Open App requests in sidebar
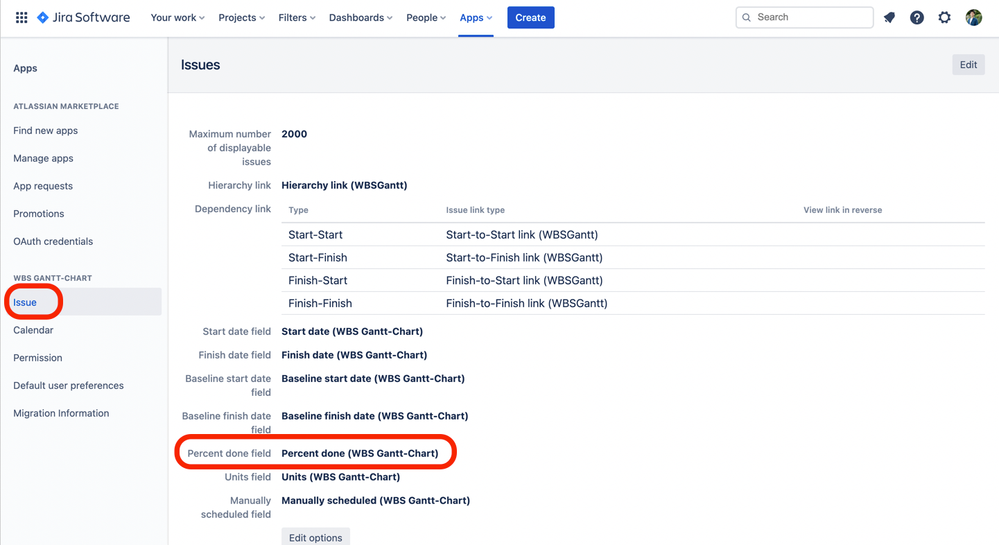The image size is (999, 545). tap(43, 186)
